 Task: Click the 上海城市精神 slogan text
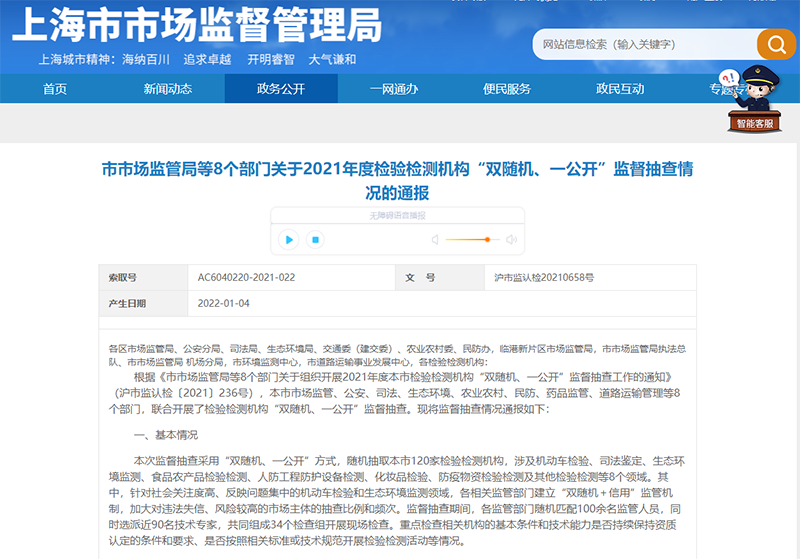pos(197,60)
